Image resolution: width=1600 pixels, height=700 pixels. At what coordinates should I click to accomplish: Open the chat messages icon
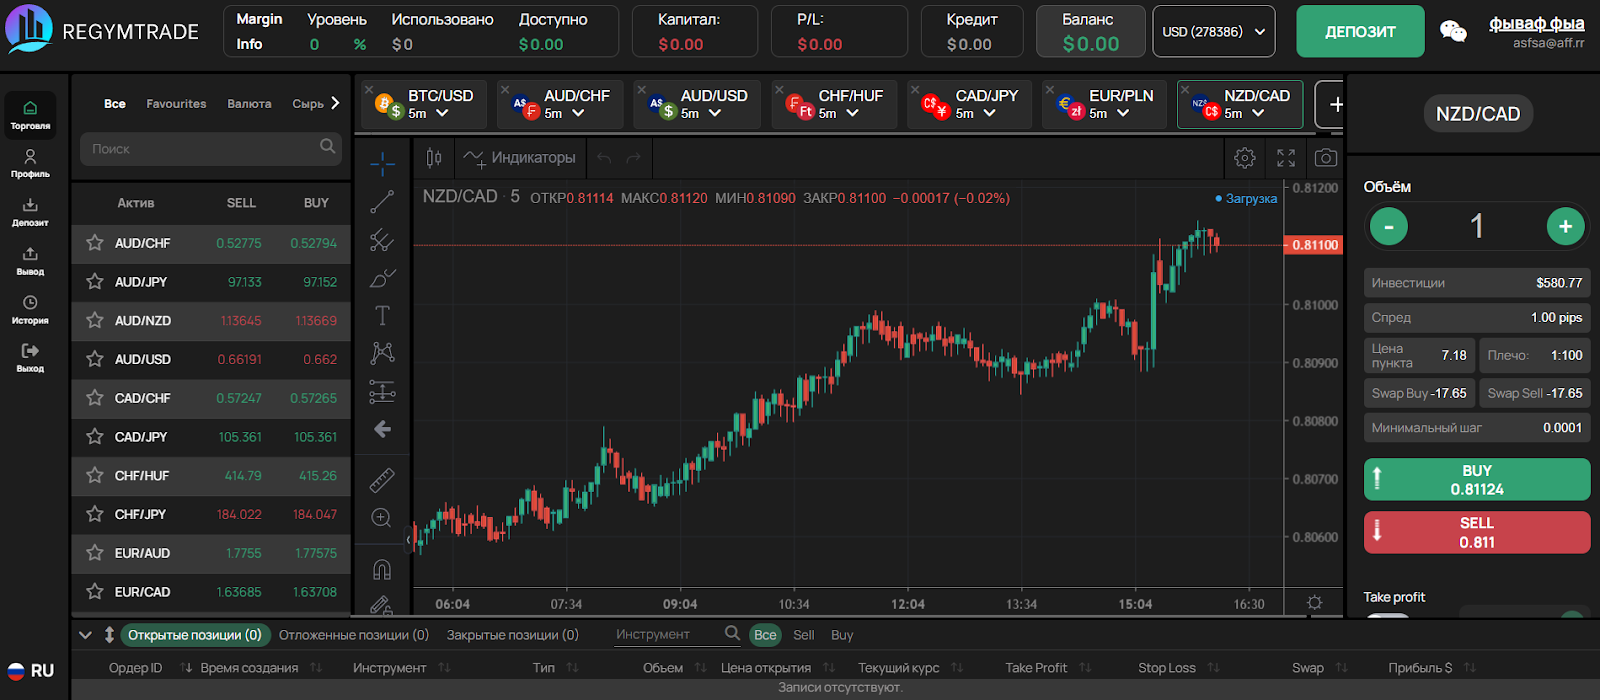1452,32
